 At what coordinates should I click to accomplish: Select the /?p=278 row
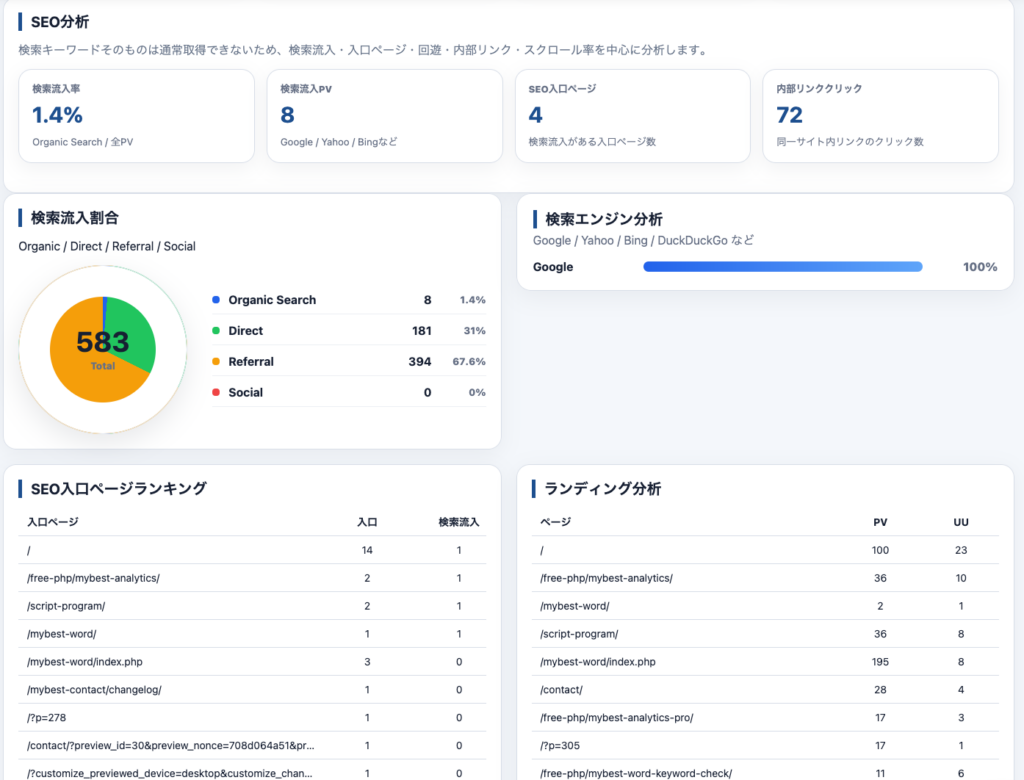pyautogui.click(x=252, y=717)
